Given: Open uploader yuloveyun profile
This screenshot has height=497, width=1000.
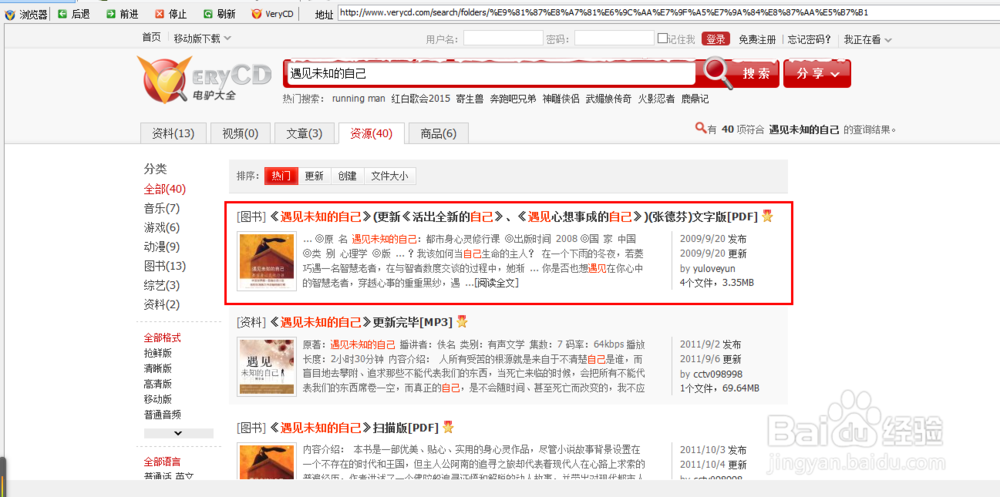Looking at the screenshot, I should pyautogui.click(x=713, y=268).
